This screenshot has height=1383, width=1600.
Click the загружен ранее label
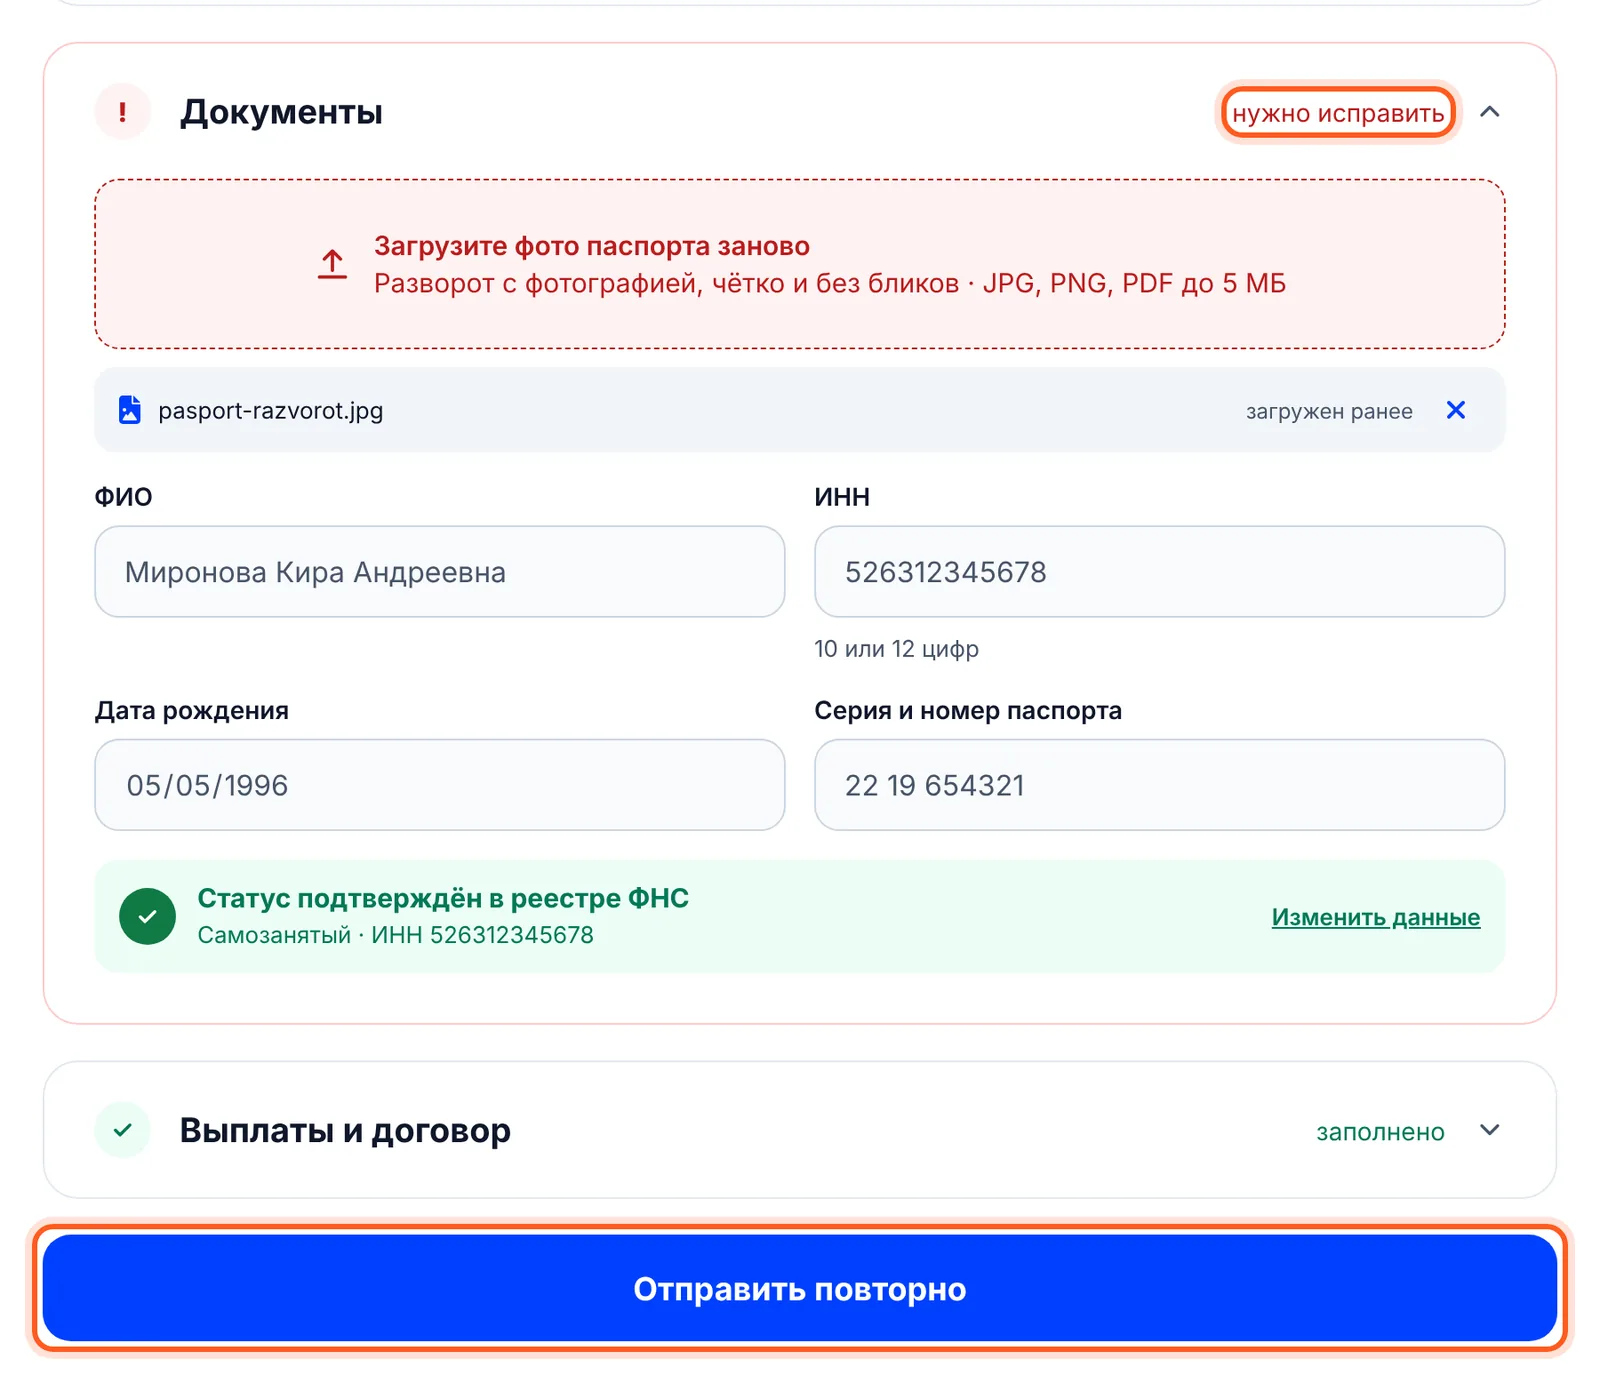(1329, 411)
